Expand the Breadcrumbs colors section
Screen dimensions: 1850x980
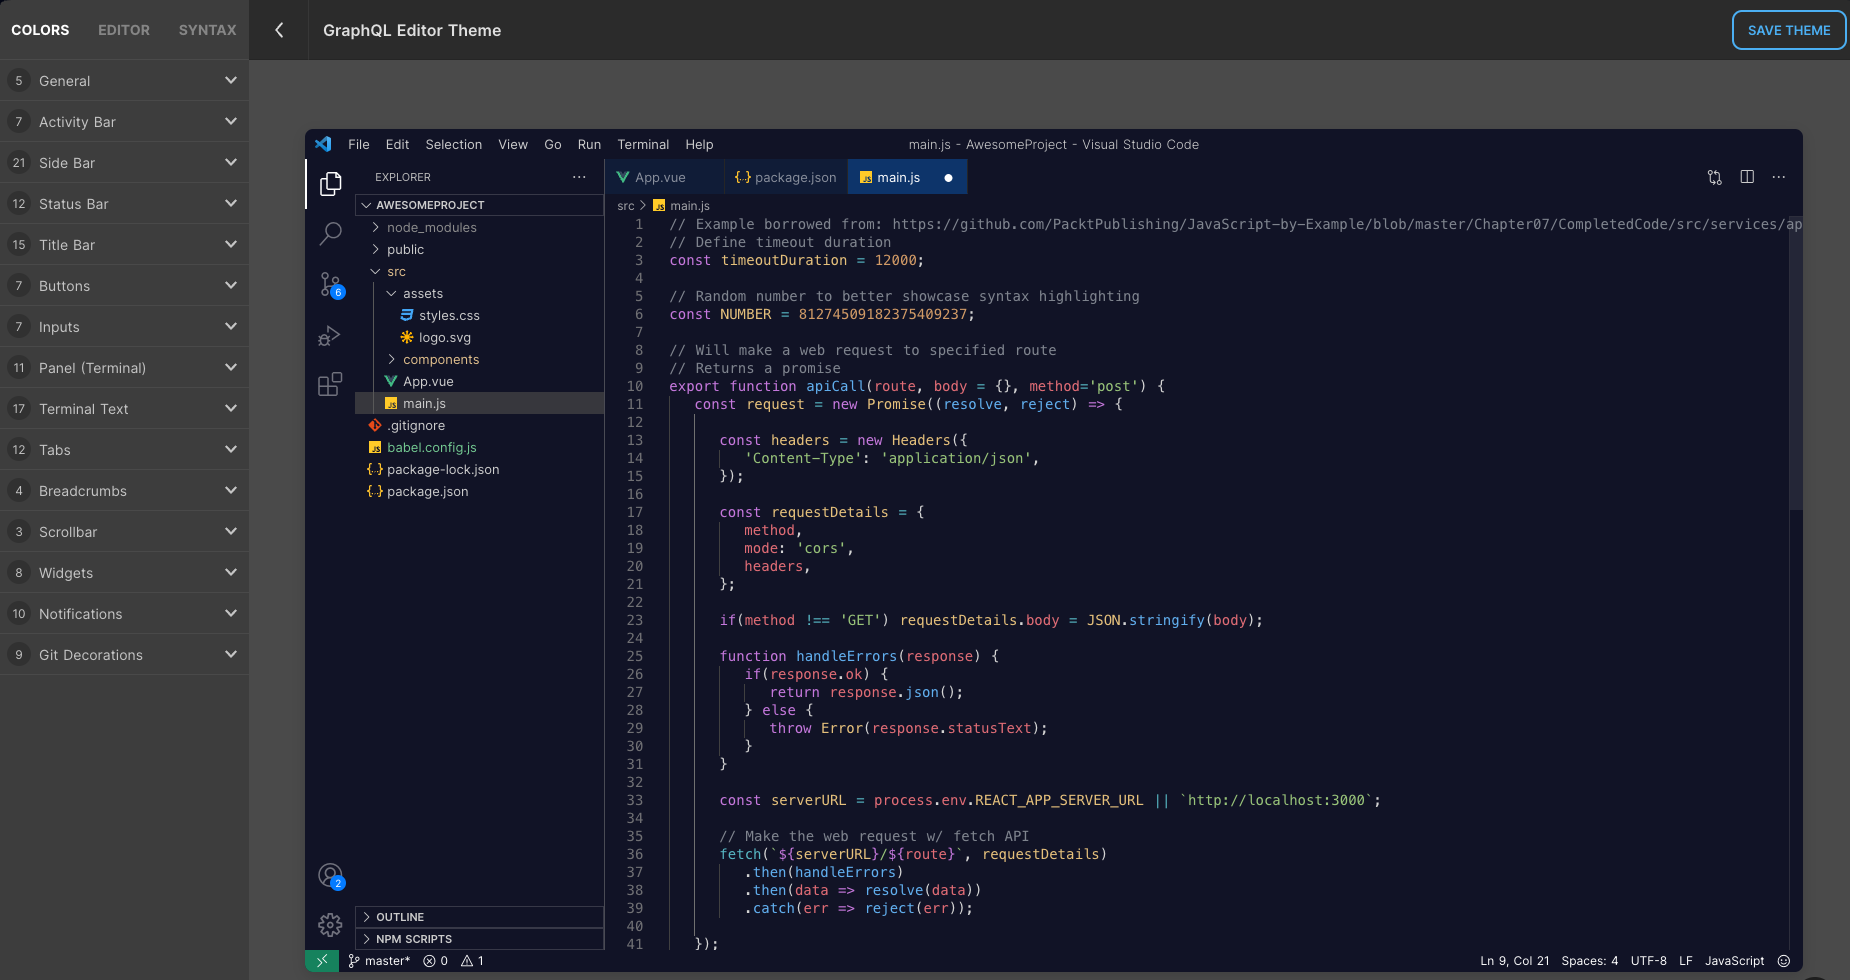pos(124,491)
